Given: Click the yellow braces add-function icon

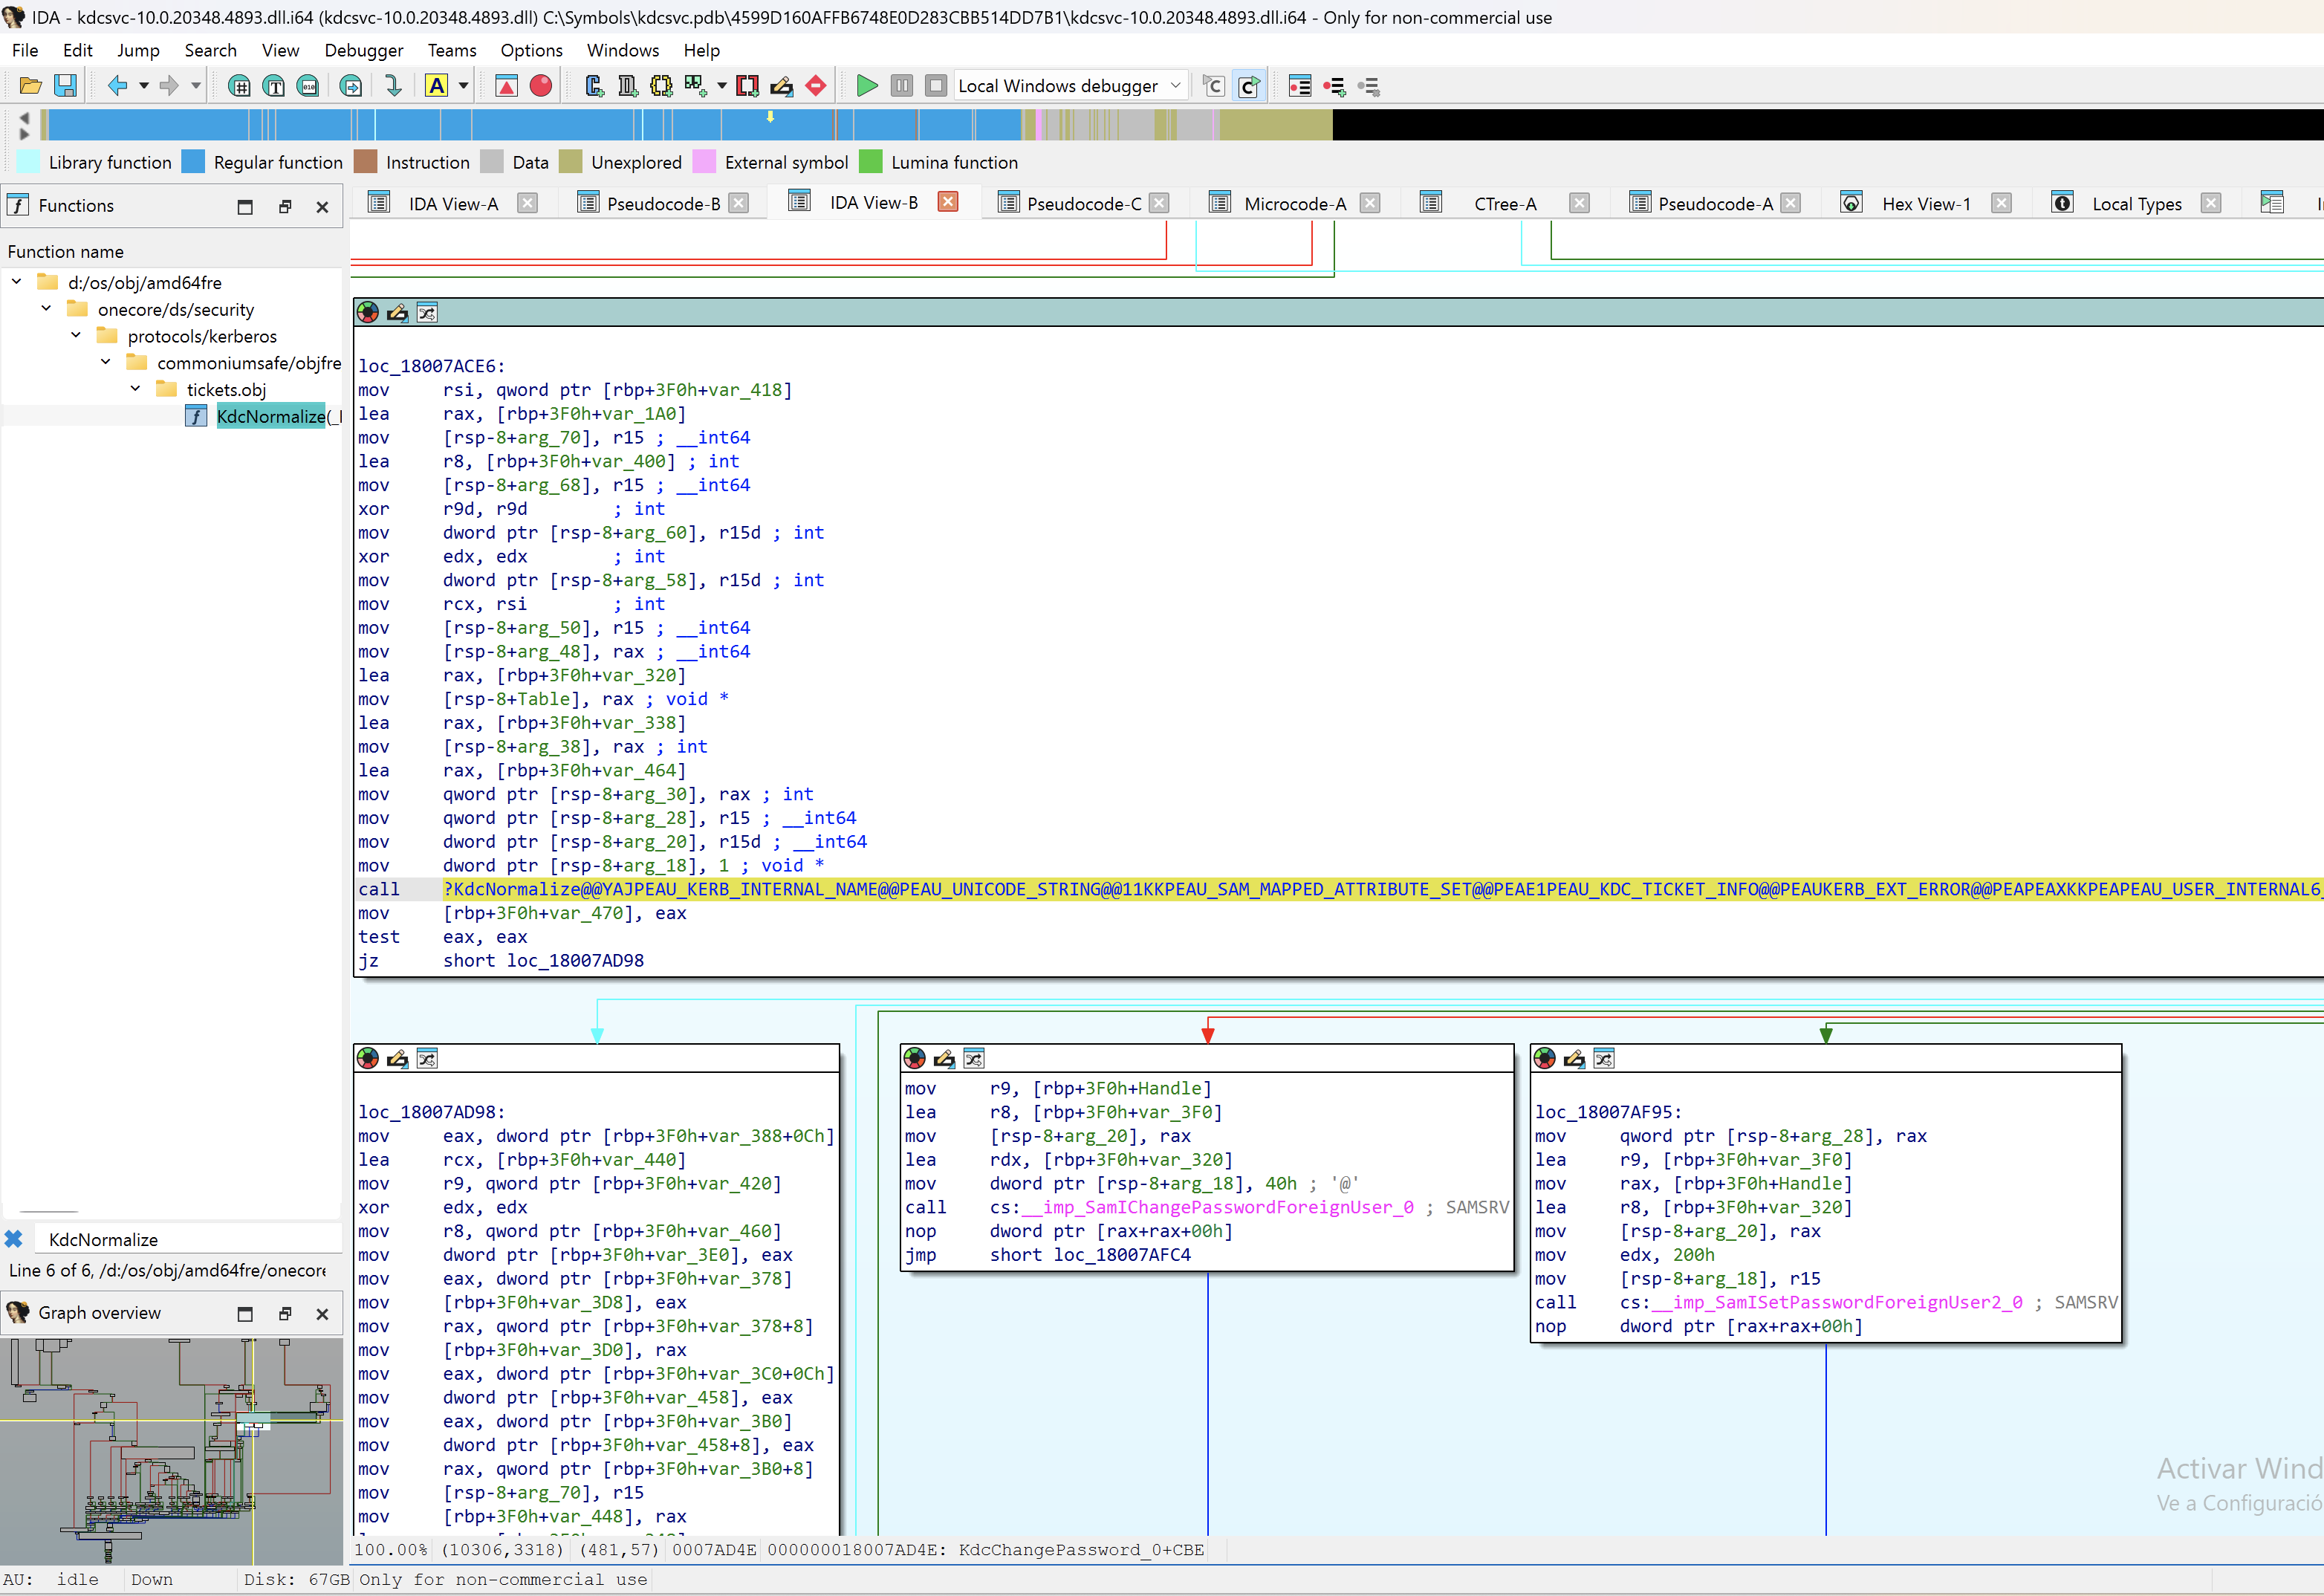Looking at the screenshot, I should [661, 86].
